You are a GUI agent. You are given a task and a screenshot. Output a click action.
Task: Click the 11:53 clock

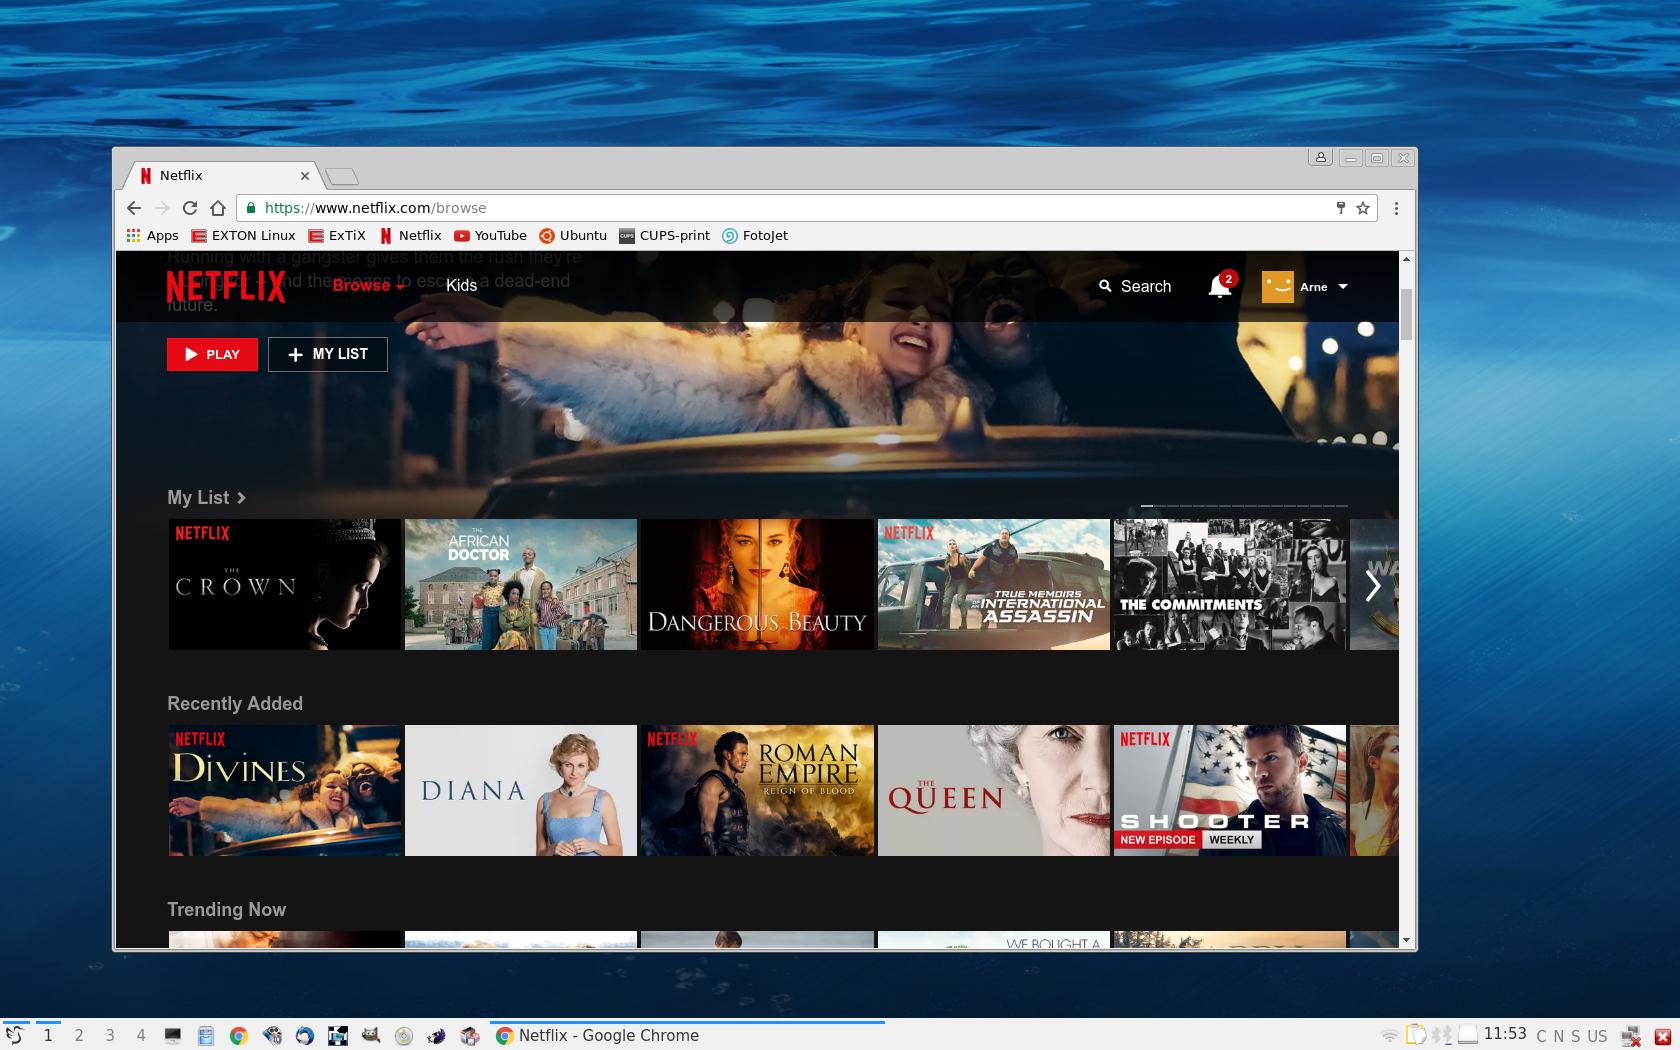coord(1505,1033)
